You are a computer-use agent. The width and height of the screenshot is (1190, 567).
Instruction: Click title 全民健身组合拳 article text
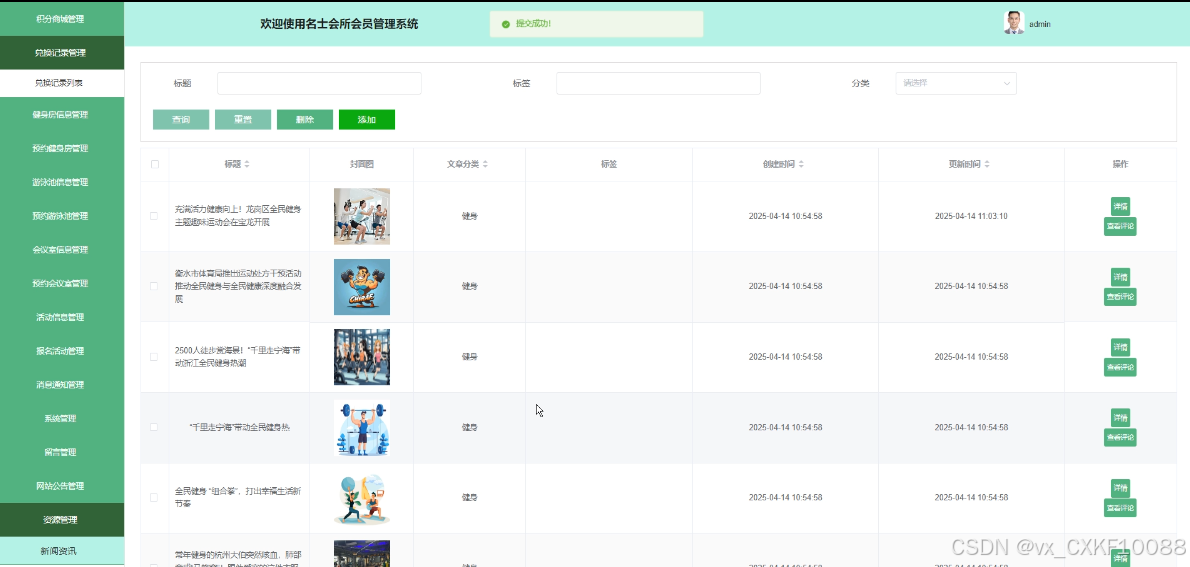[x=239, y=497]
